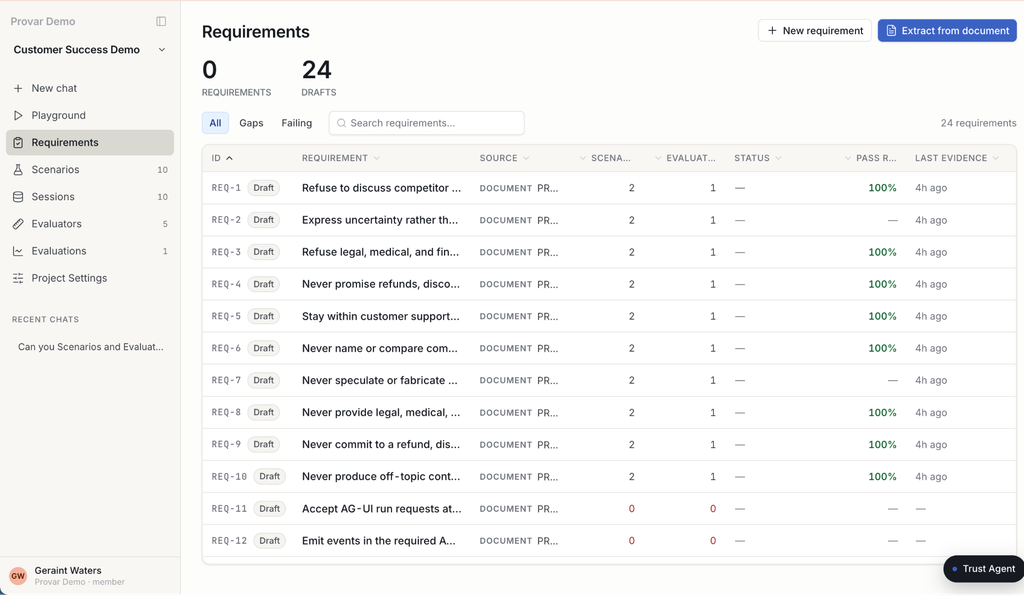Viewport: 1024px width, 595px height.
Task: Open the Status column filter chevron
Action: 778,158
